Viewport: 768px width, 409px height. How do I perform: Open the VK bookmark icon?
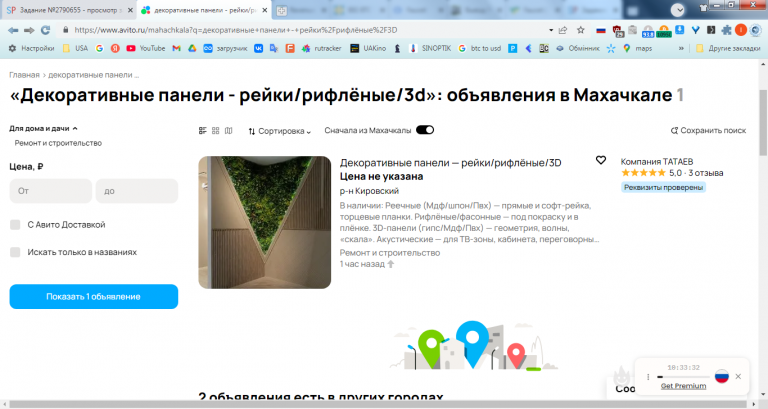pos(258,48)
